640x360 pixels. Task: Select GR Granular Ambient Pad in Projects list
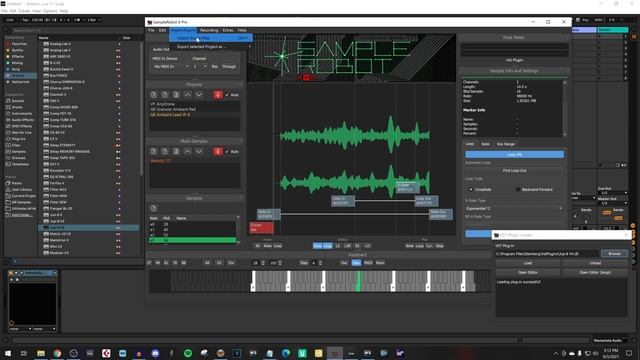coord(173,109)
